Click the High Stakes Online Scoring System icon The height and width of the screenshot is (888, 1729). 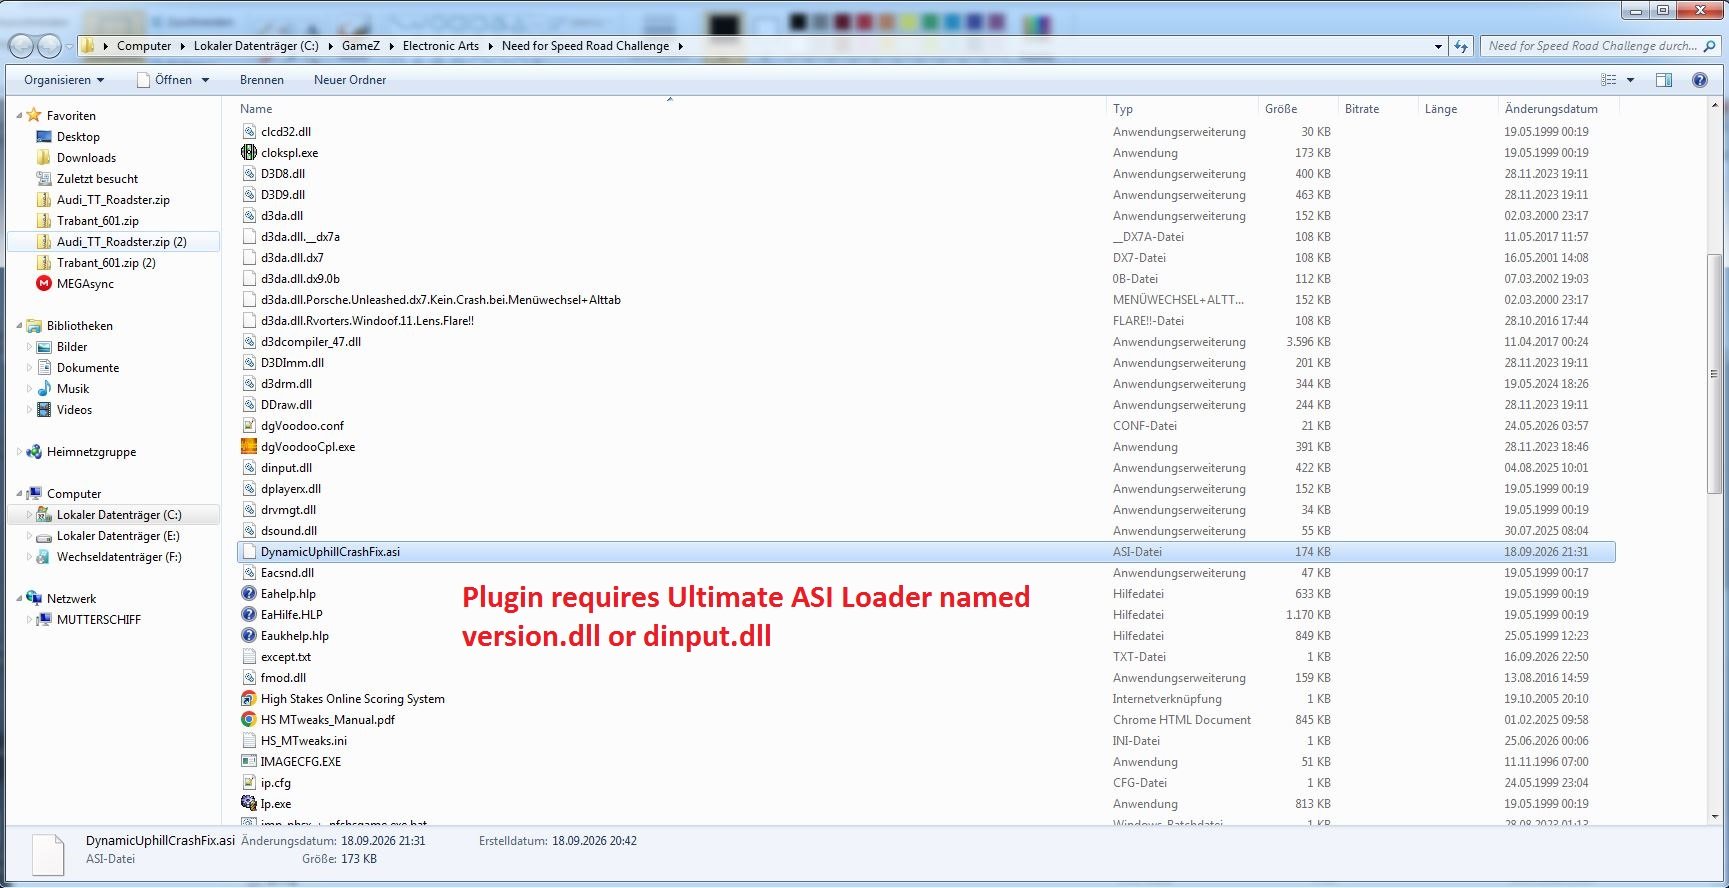[249, 698]
